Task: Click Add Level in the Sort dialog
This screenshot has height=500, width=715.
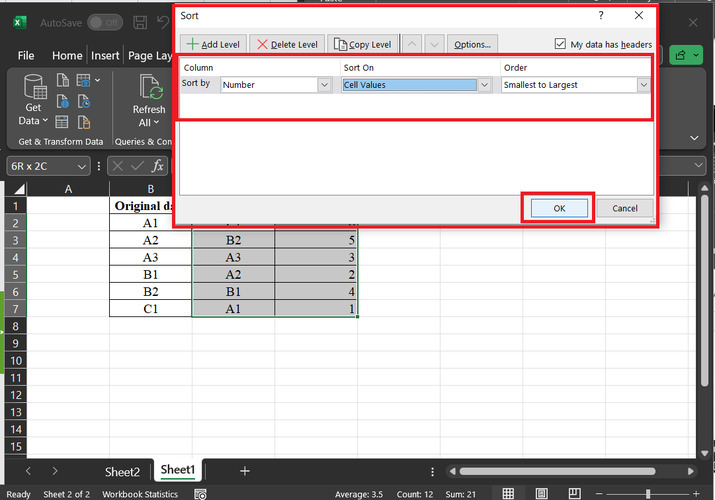Action: click(213, 44)
